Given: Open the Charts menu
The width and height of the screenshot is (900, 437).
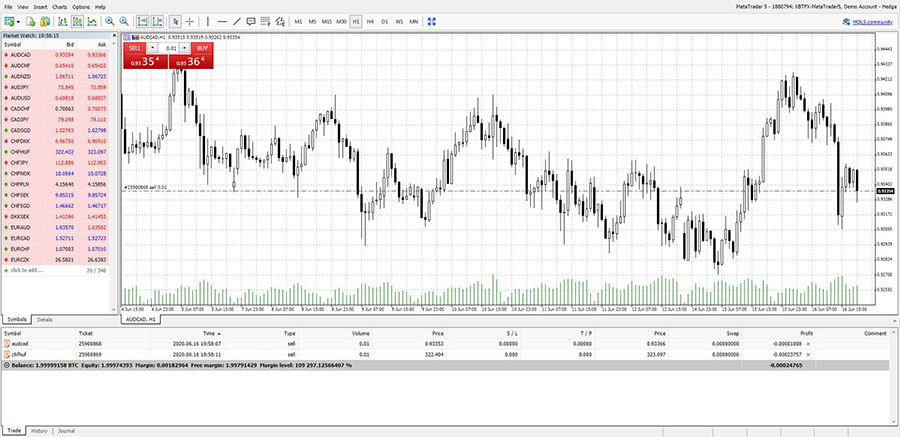Looking at the screenshot, I should pyautogui.click(x=60, y=7).
